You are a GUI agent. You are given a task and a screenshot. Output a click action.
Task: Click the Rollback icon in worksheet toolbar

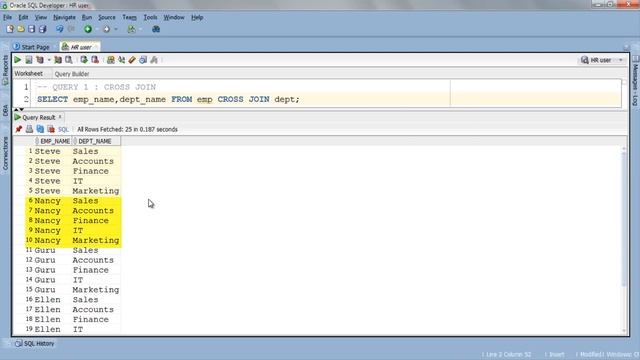95,60
